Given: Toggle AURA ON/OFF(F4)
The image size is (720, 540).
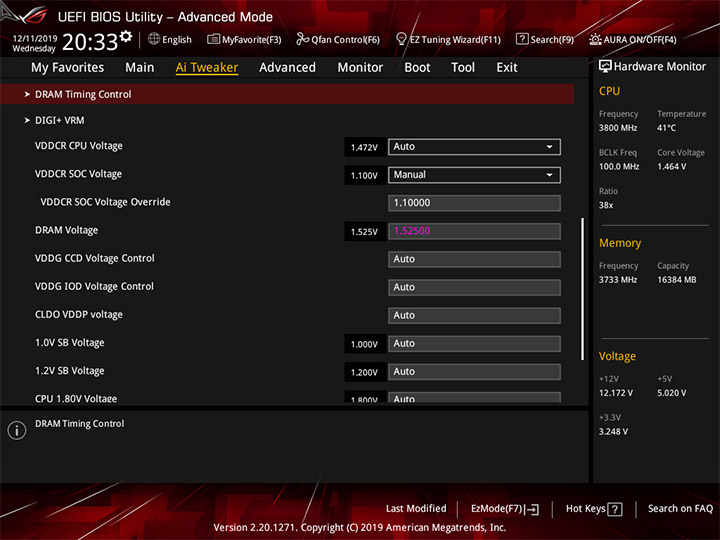Looking at the screenshot, I should [633, 39].
